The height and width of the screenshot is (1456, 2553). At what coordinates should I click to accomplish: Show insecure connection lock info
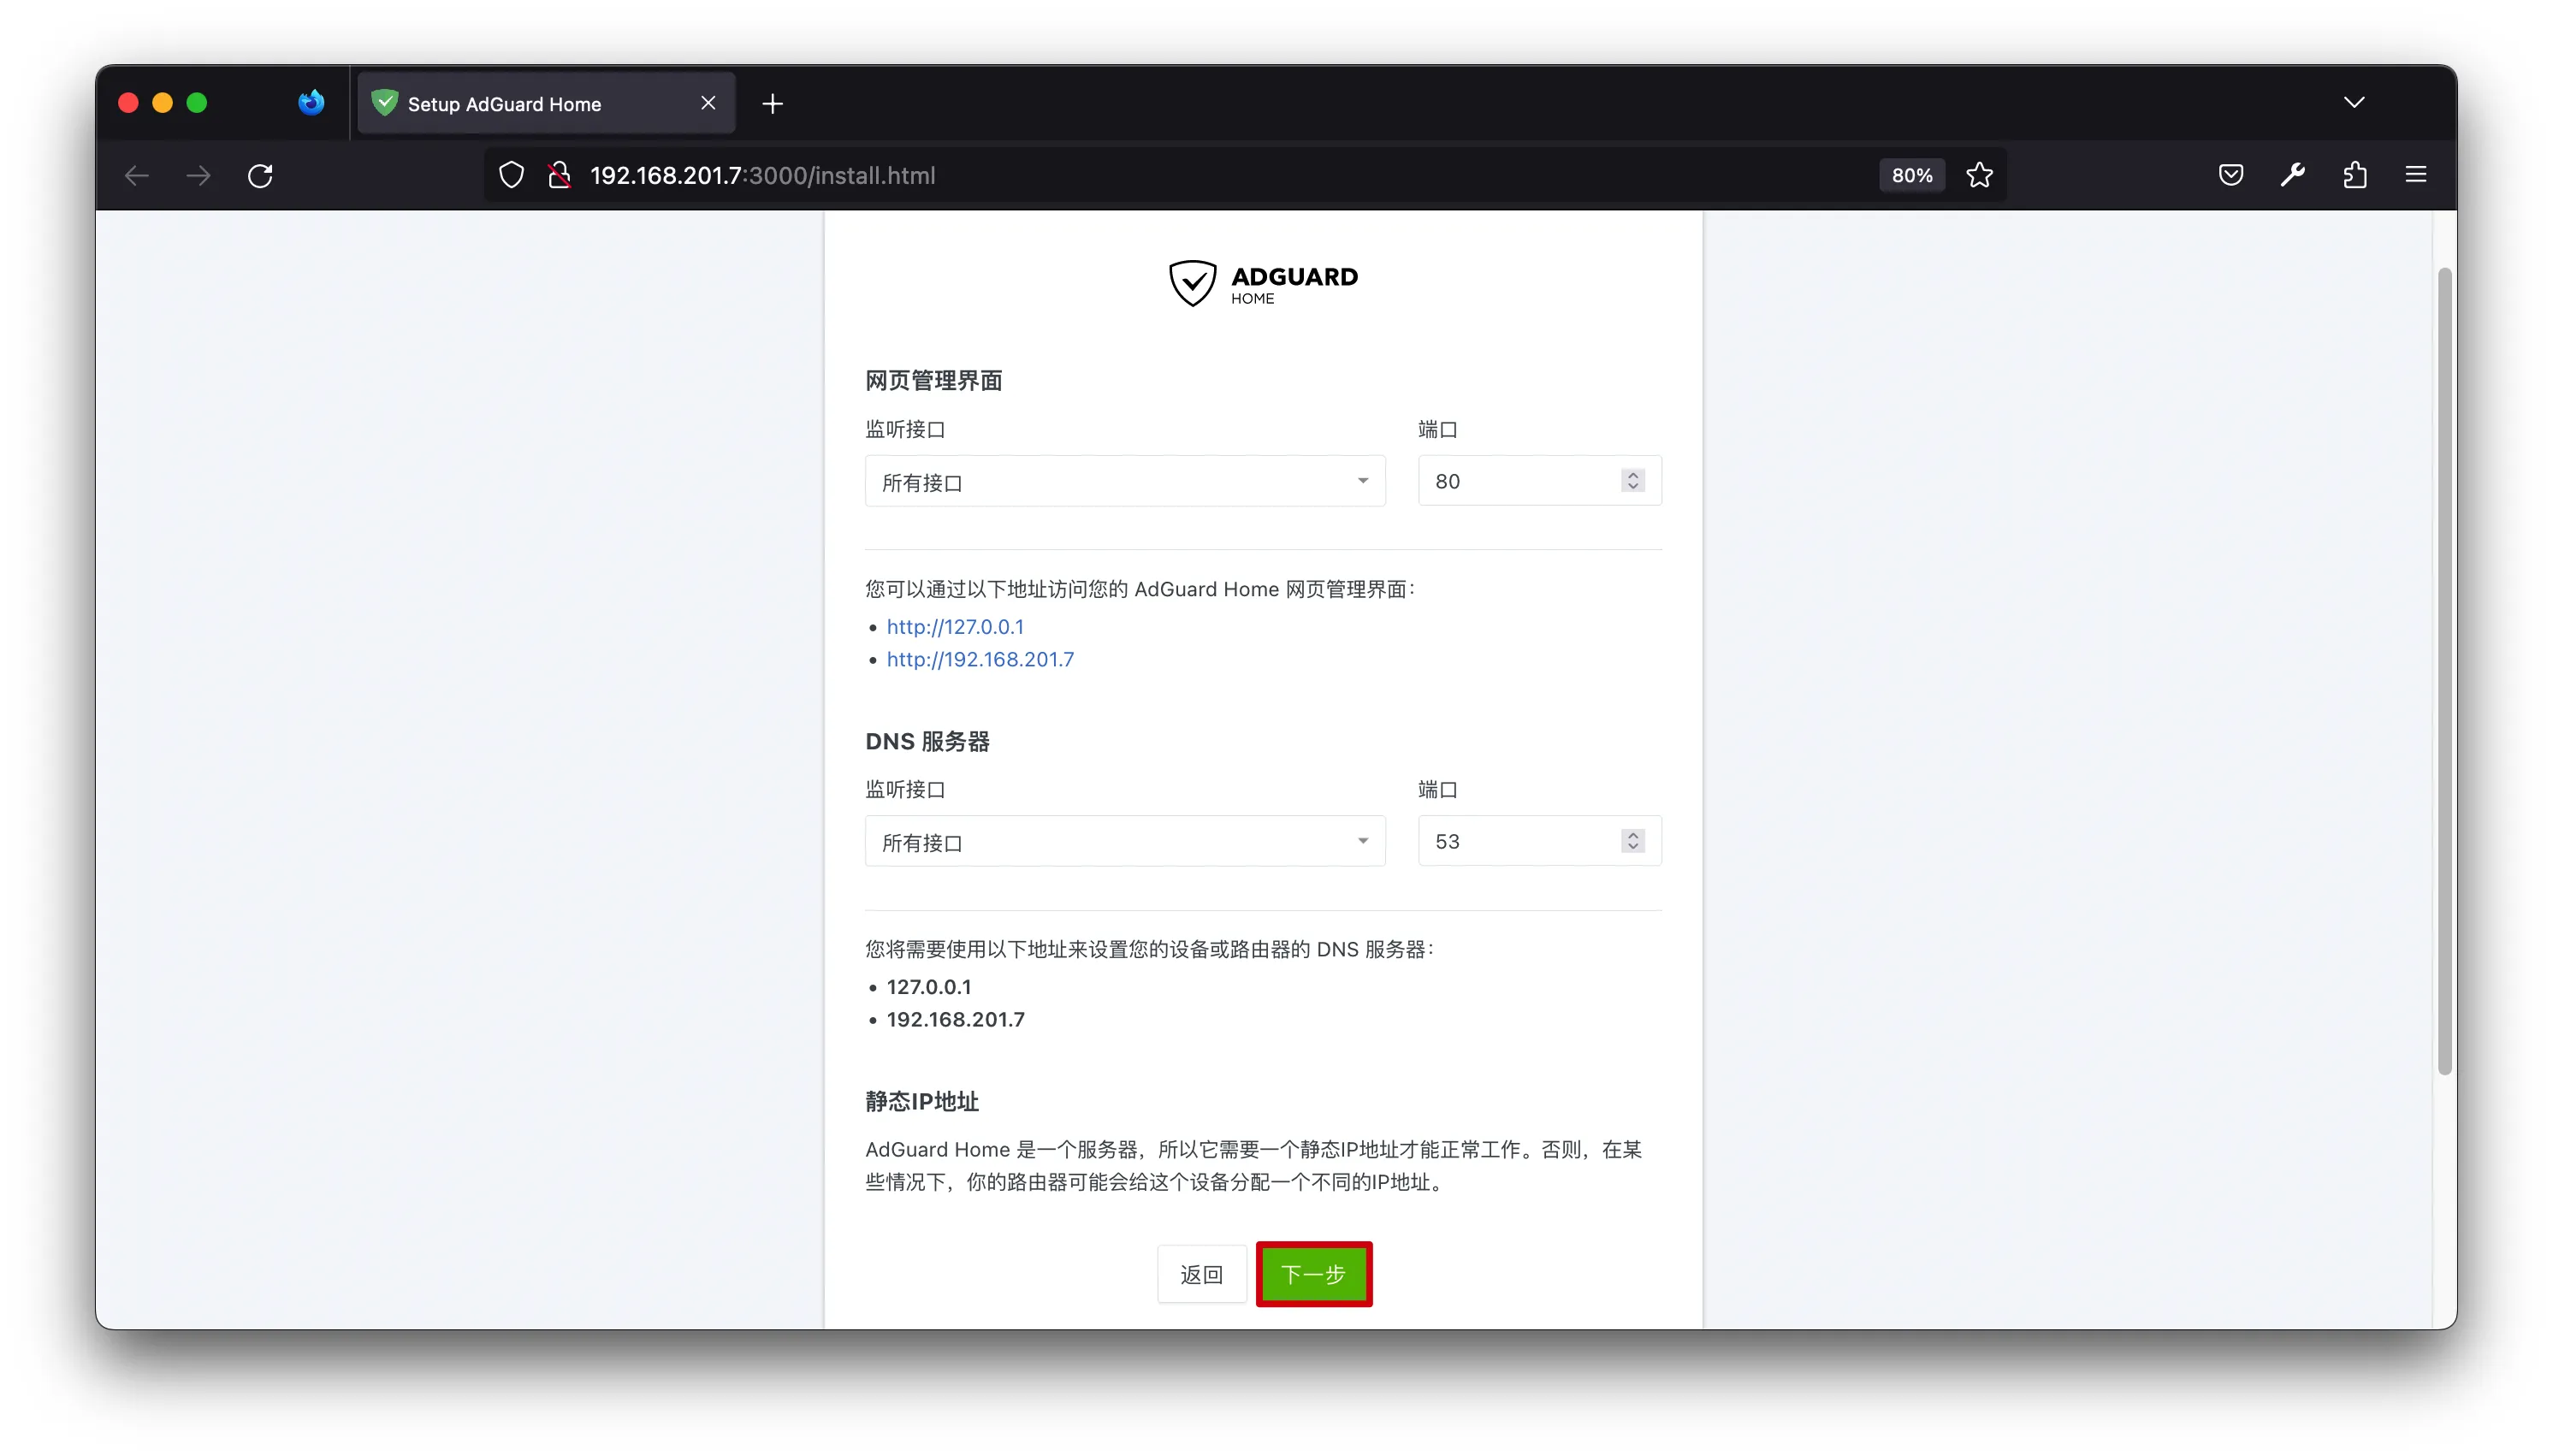point(560,176)
